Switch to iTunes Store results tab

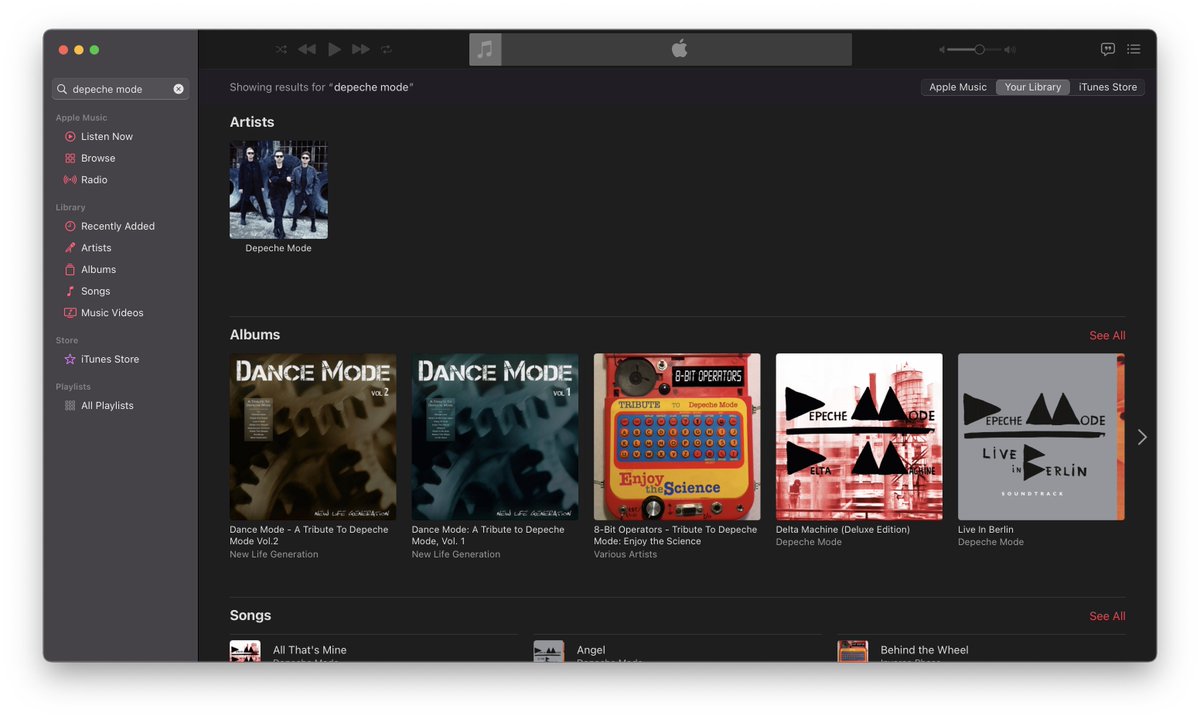pos(1107,87)
